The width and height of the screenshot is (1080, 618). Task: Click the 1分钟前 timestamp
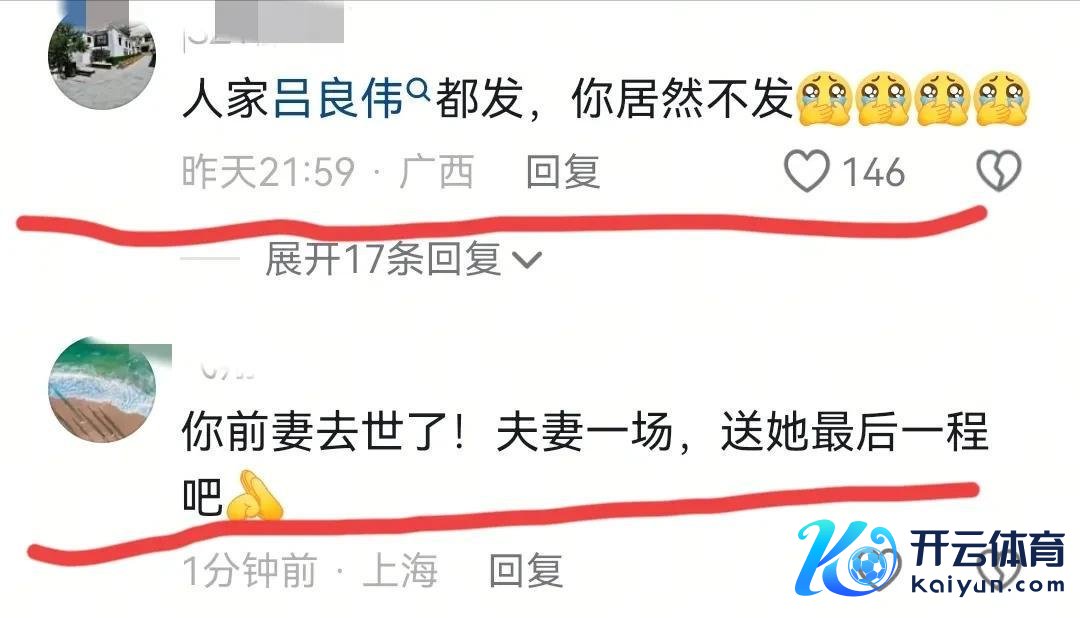click(249, 570)
